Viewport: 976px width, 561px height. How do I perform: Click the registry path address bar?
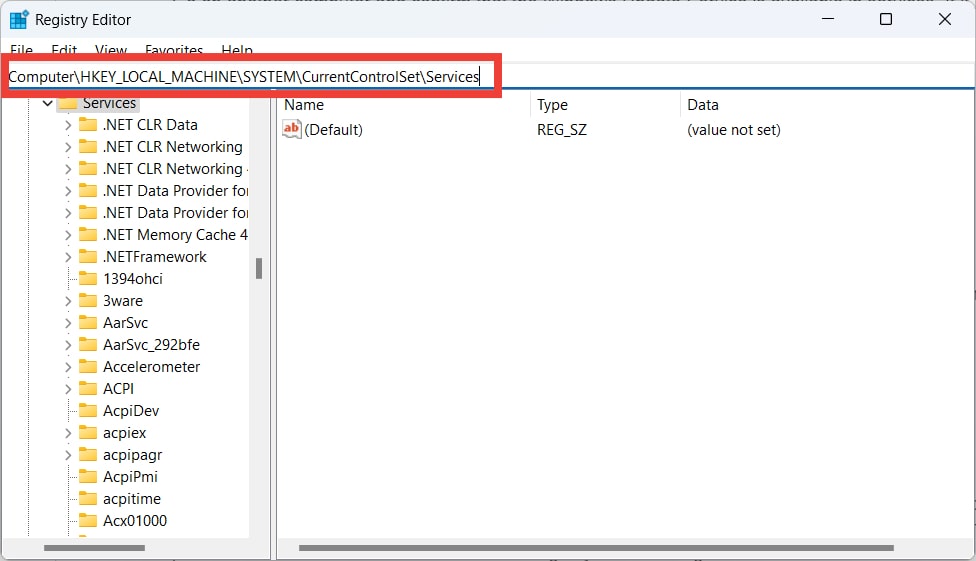pyautogui.click(x=489, y=77)
